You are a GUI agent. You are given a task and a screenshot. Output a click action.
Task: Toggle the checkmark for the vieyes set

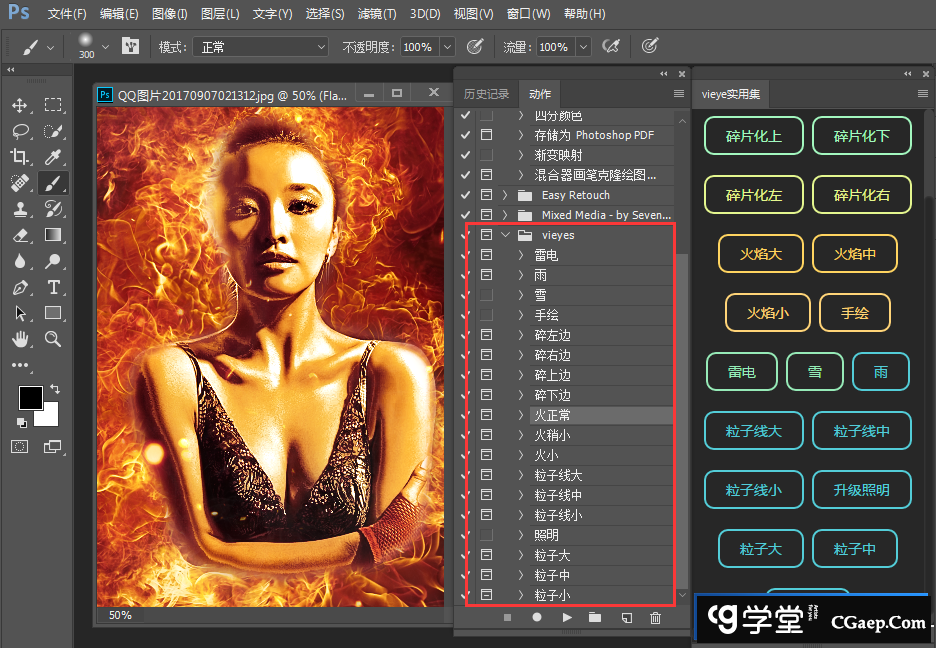pos(465,235)
